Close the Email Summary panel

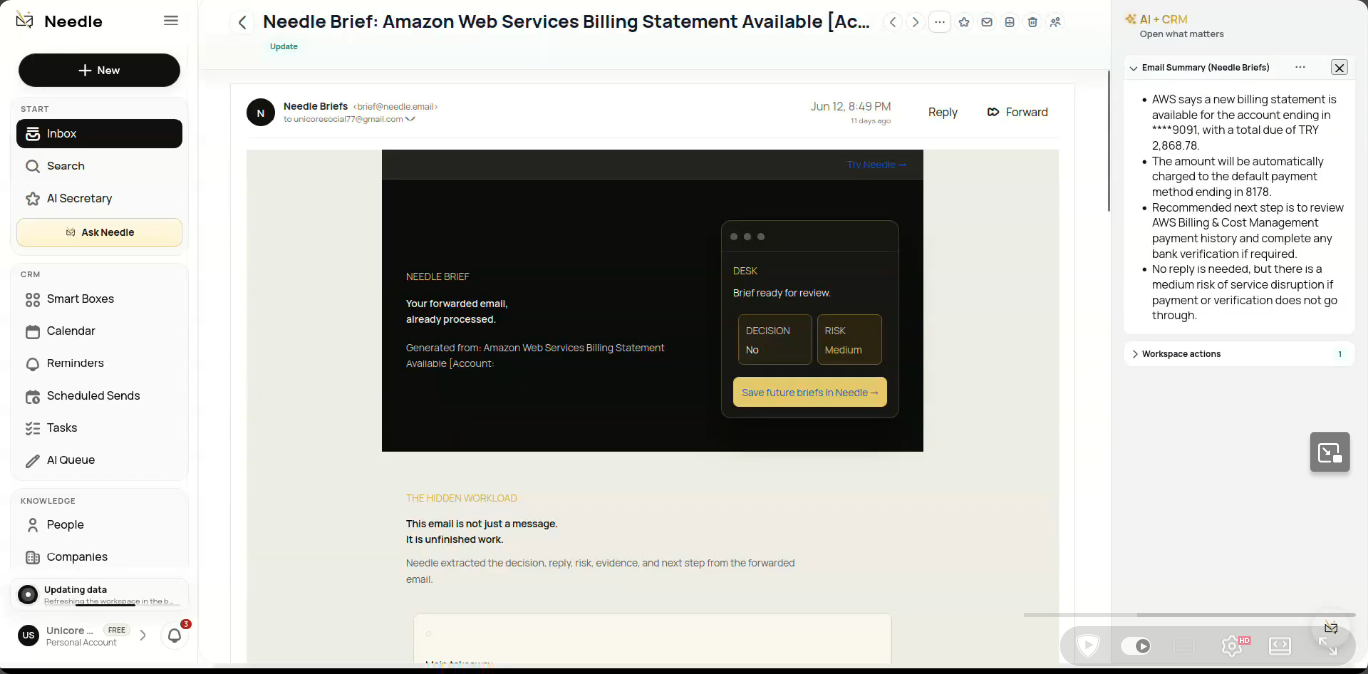1339,67
